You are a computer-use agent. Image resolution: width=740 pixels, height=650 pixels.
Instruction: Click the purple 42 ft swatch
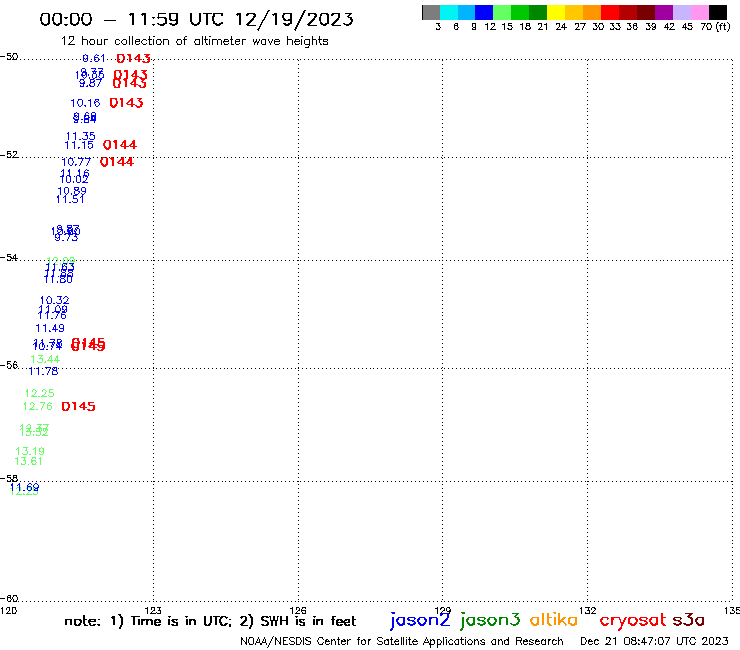pos(664,12)
